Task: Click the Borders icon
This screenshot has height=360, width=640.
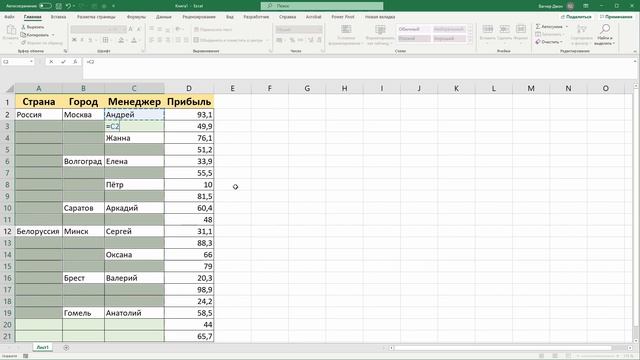Action: pos(106,40)
